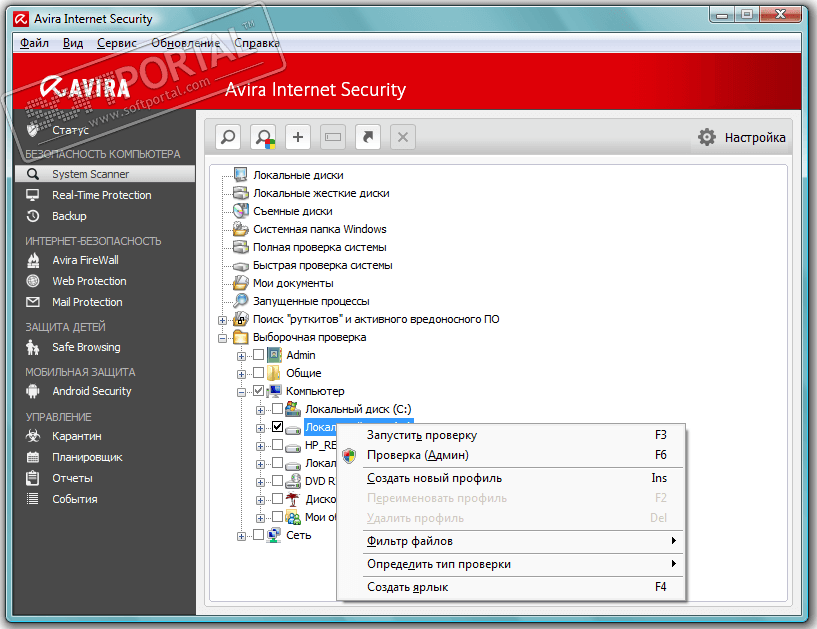Select Локальные жесткие диски profile
This screenshot has width=817, height=629.
(x=321, y=193)
